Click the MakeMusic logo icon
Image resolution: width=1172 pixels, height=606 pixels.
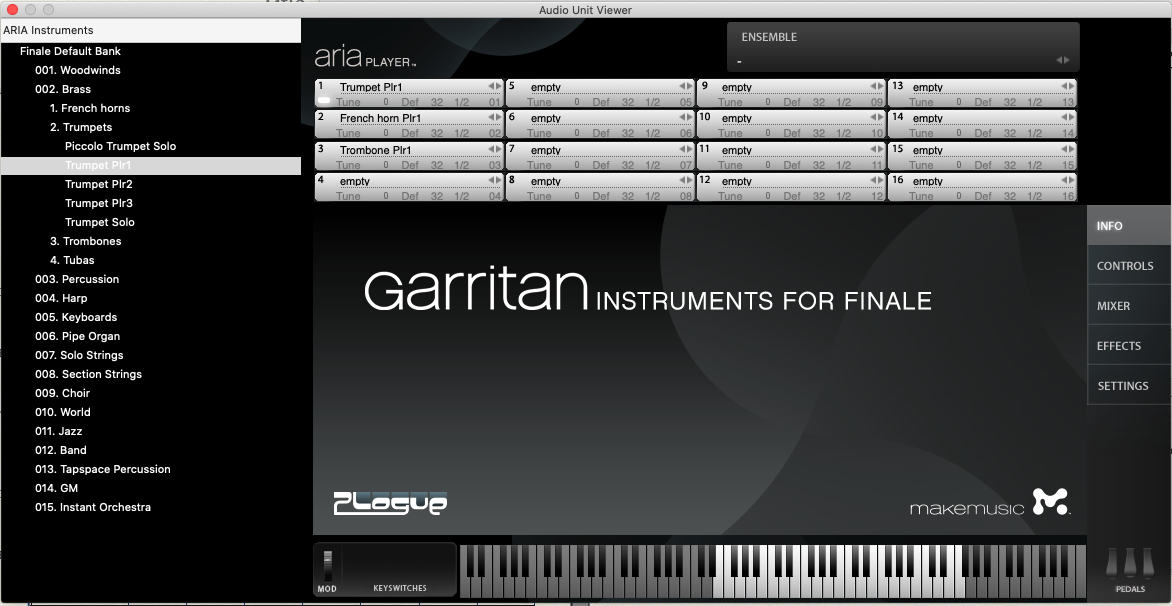pyautogui.click(x=1050, y=501)
